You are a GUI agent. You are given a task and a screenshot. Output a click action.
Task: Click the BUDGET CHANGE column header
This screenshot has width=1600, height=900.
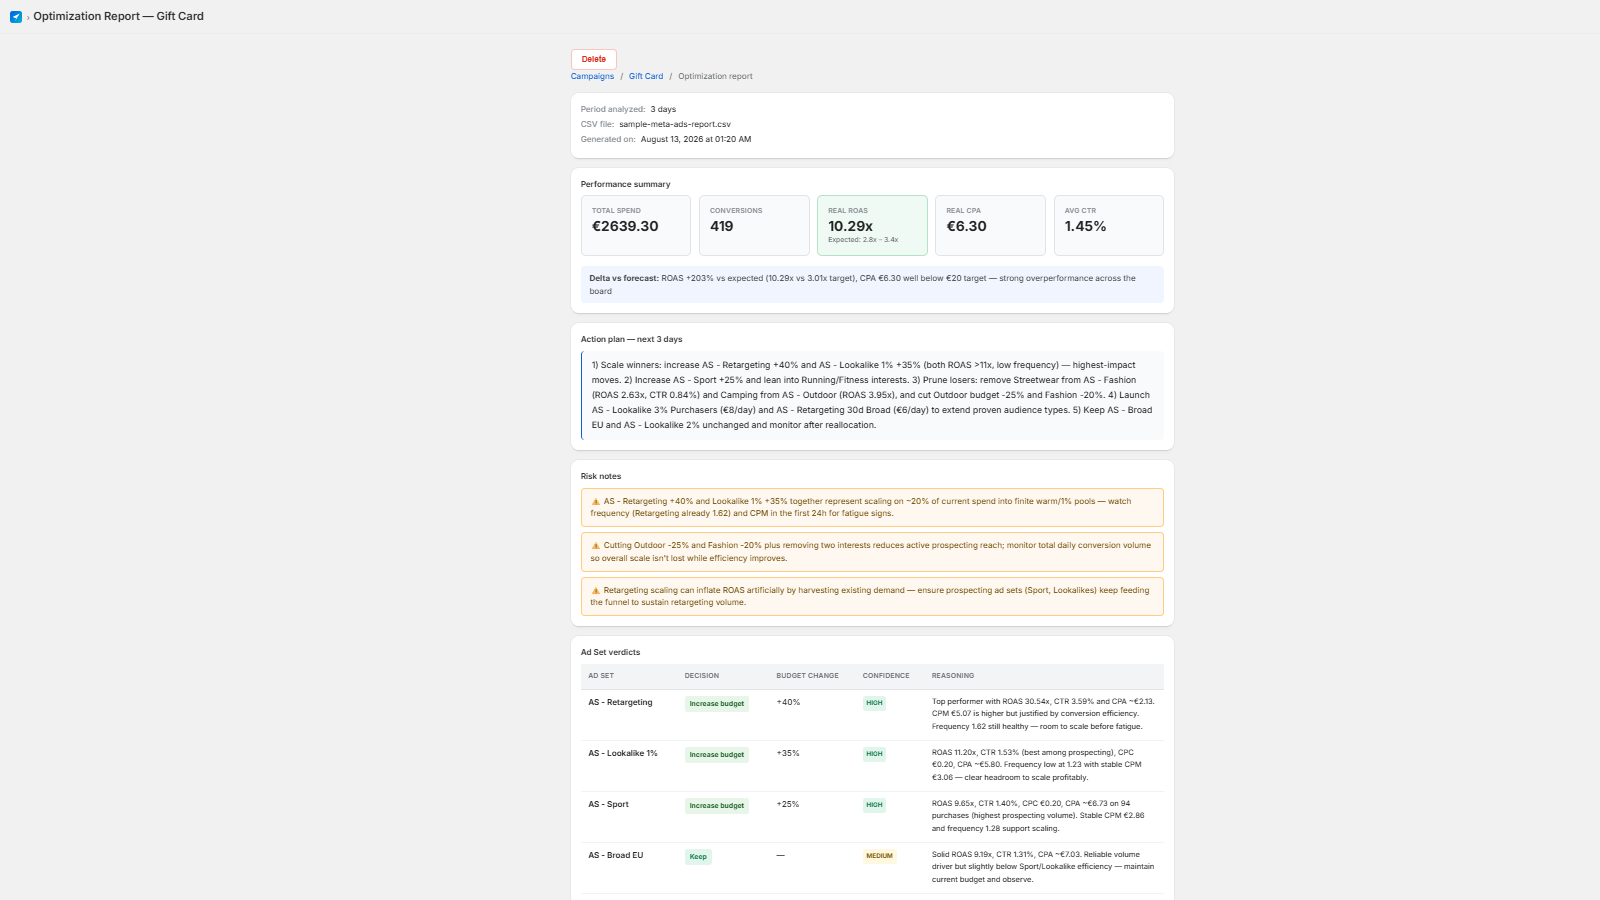(x=808, y=676)
